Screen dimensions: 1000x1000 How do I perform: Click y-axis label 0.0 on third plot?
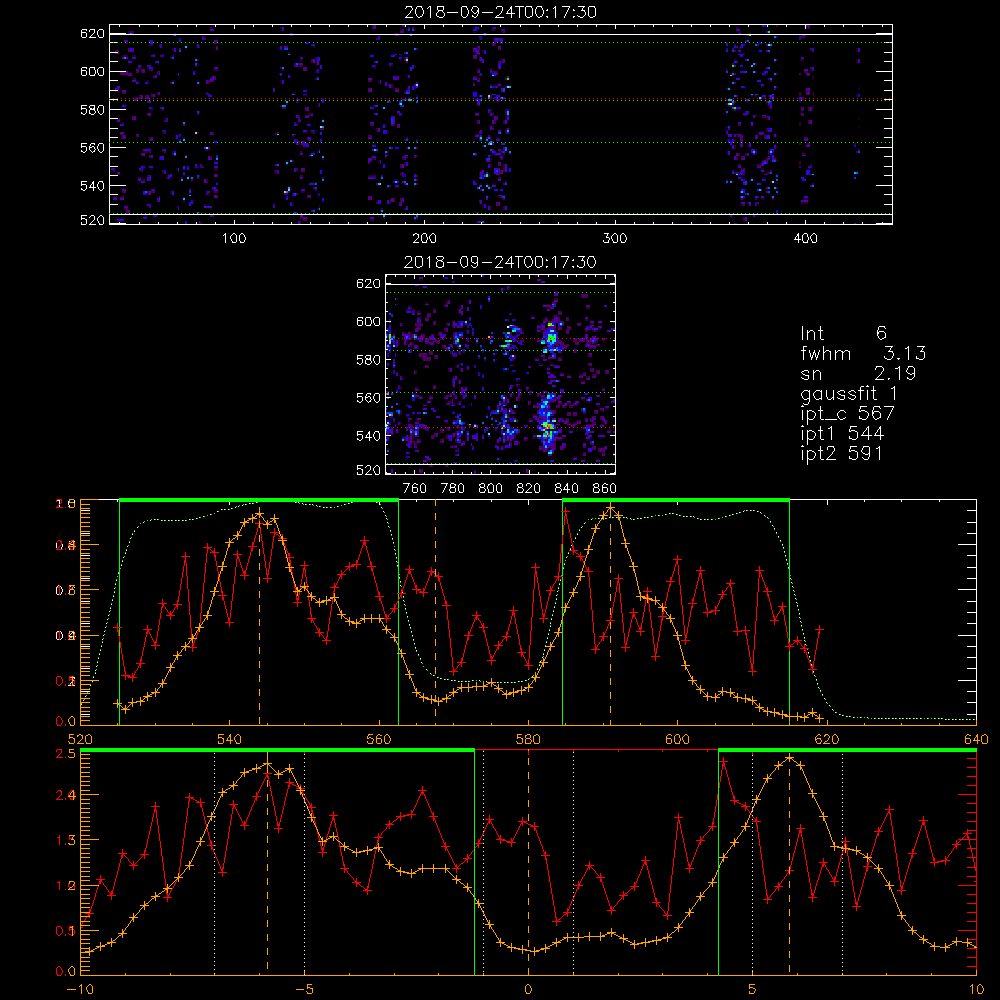tap(67, 721)
